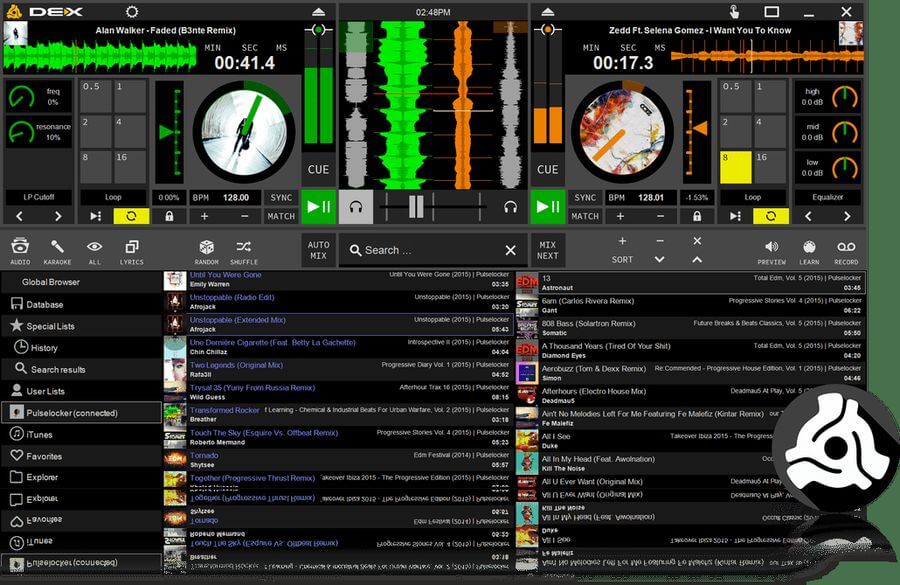Click the X icon above the sort up-chevron
Viewport: 900px width, 585px height.
click(x=697, y=241)
